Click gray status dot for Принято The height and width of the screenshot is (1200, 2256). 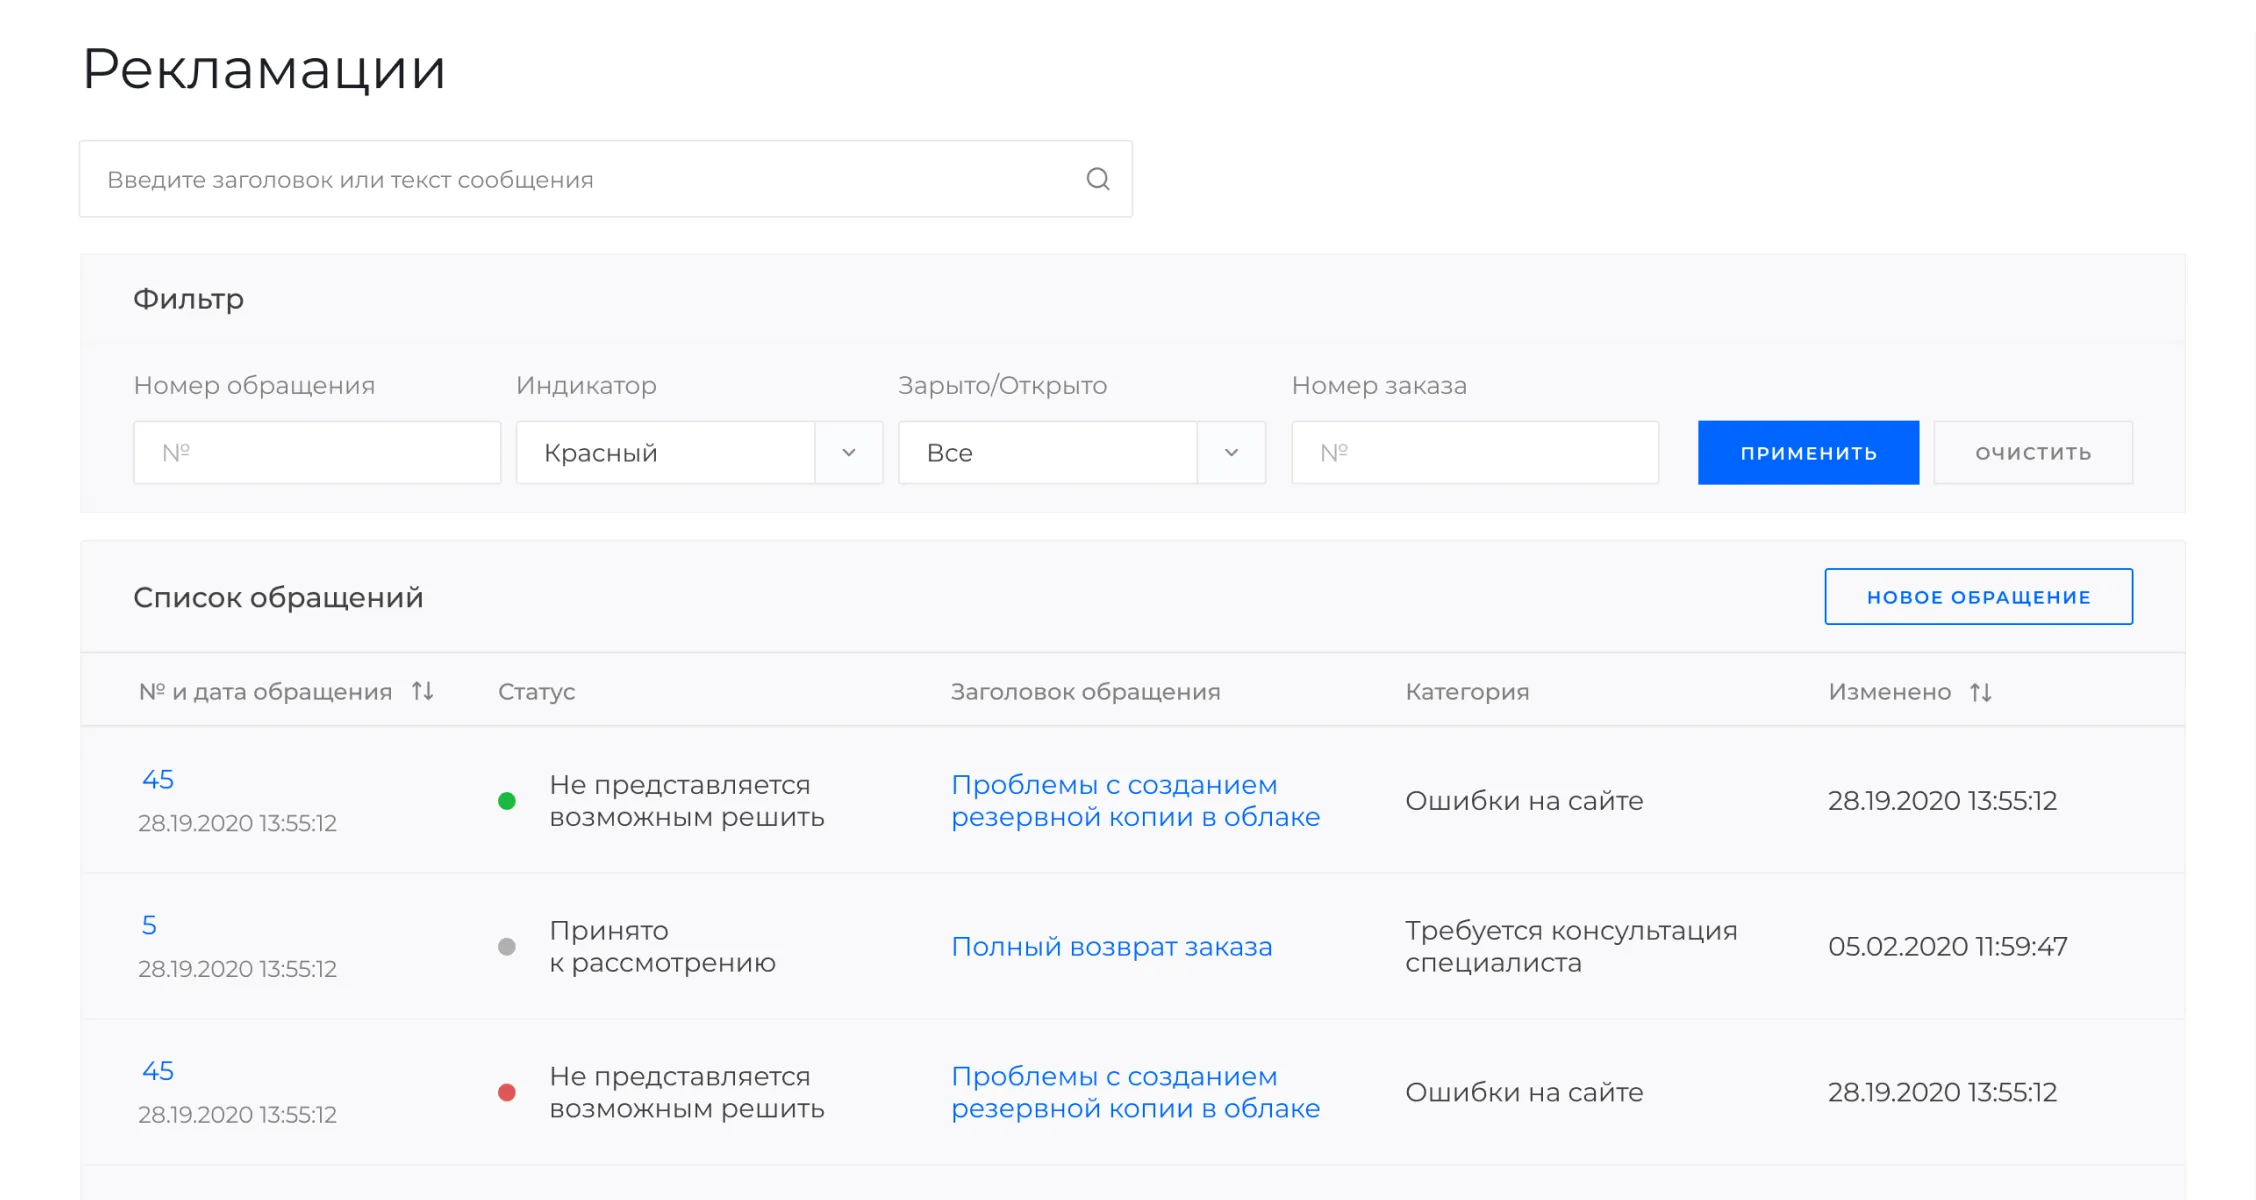point(507,947)
